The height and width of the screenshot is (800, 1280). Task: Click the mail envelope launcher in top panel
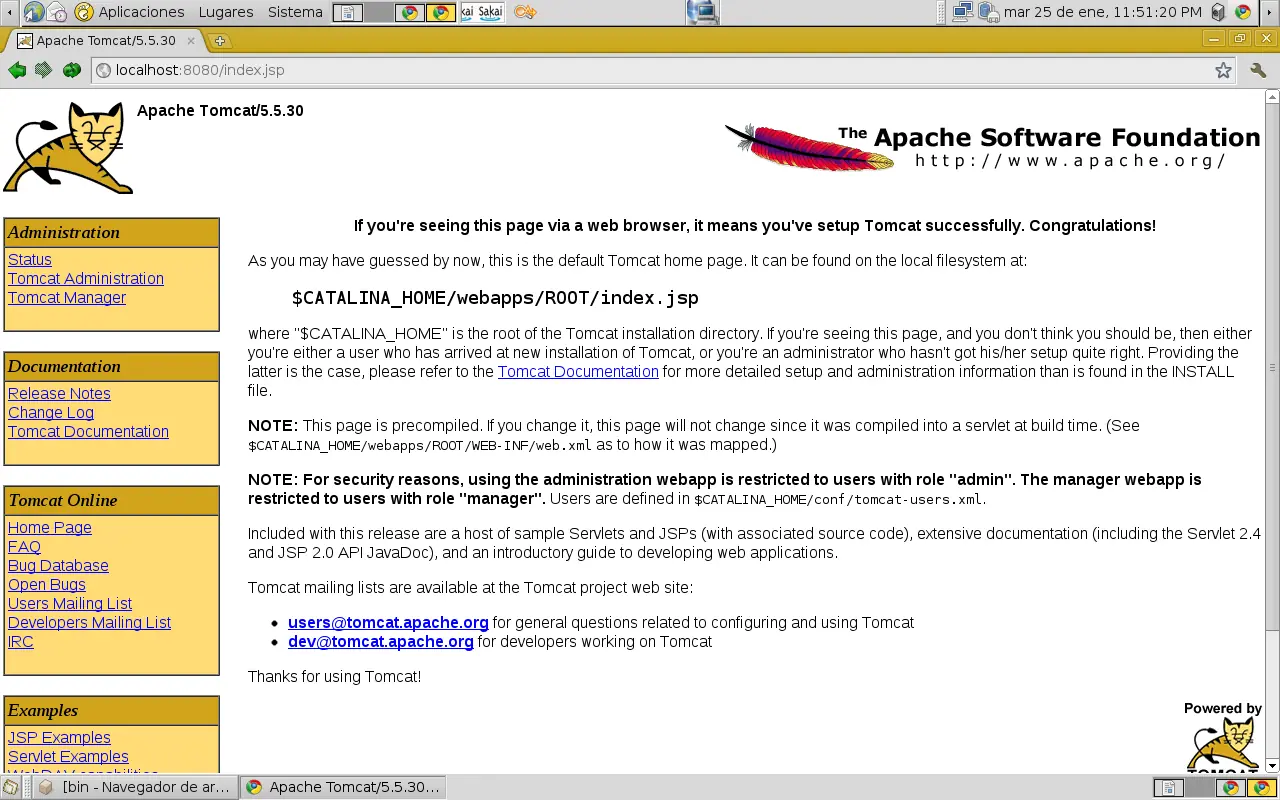point(57,12)
